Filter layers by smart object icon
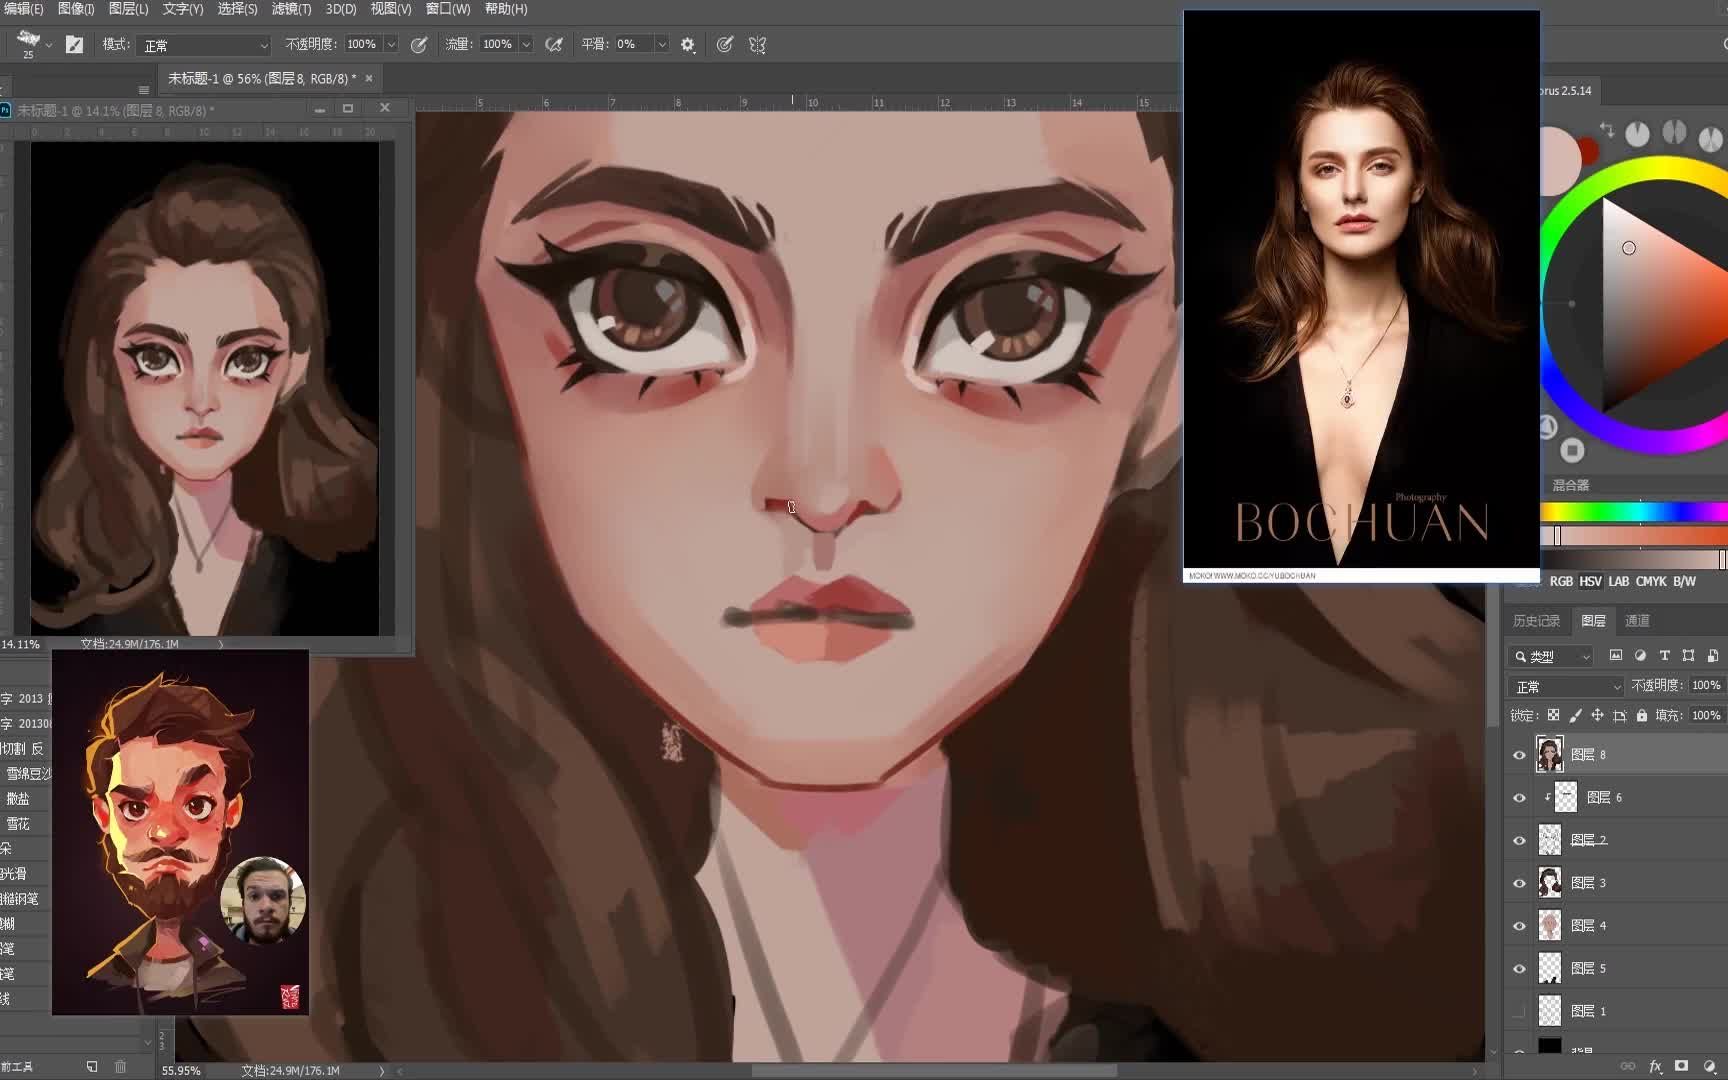This screenshot has width=1728, height=1080. 1712,656
